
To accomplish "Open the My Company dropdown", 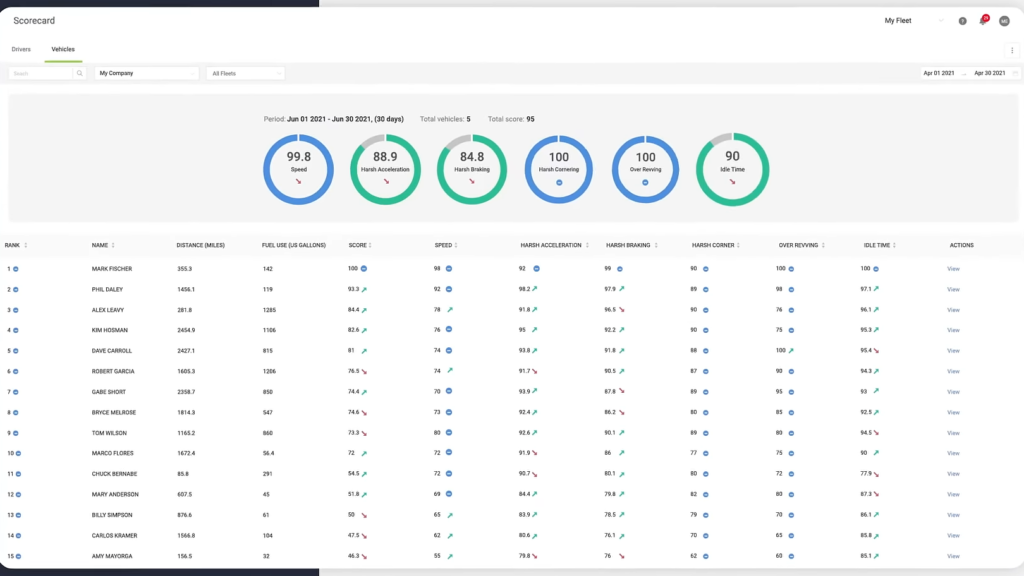I will 145,73.
